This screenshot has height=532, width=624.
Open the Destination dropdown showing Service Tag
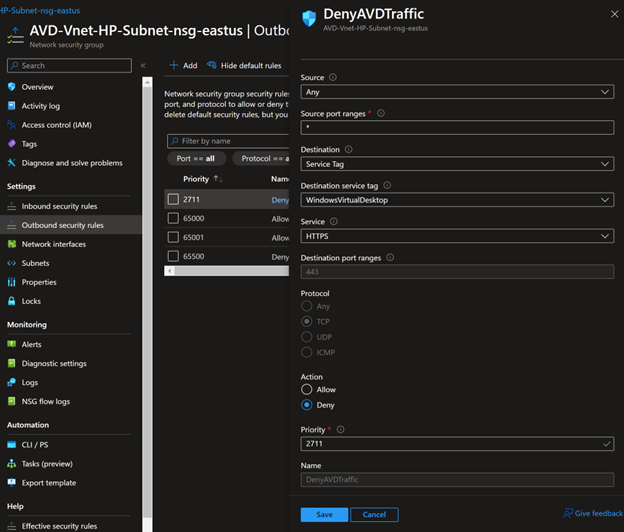coord(457,164)
